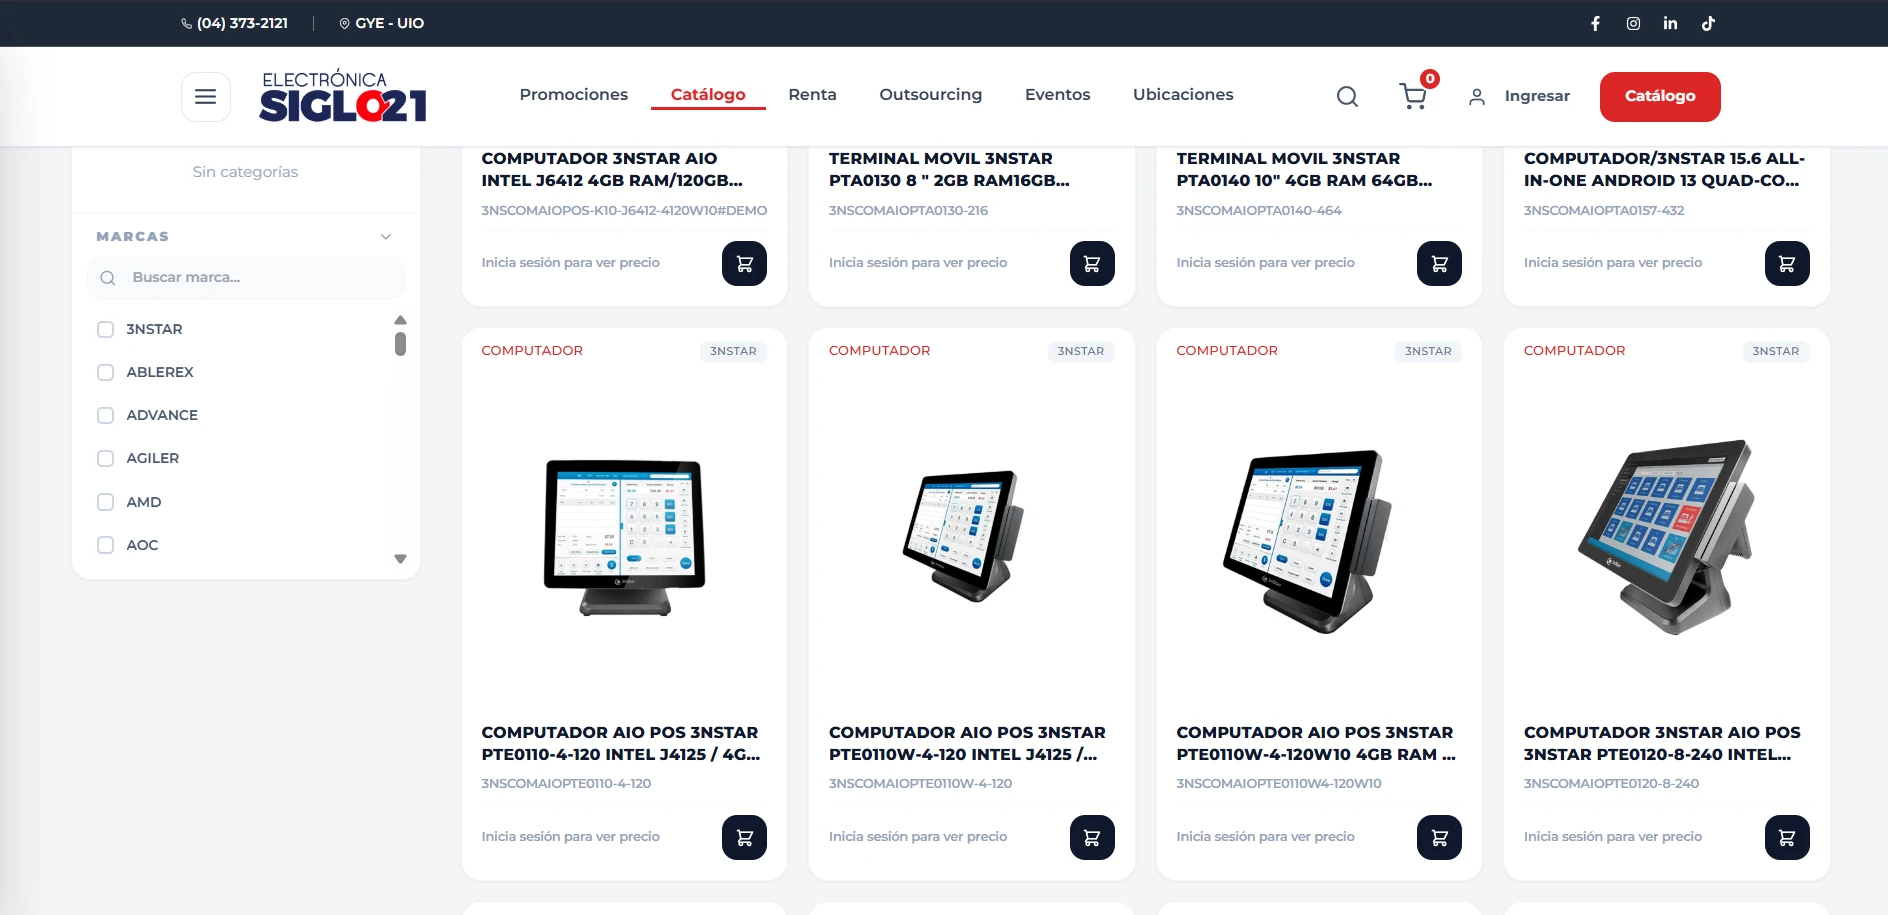Open the hamburger menu button
1888x915 pixels.
click(205, 97)
